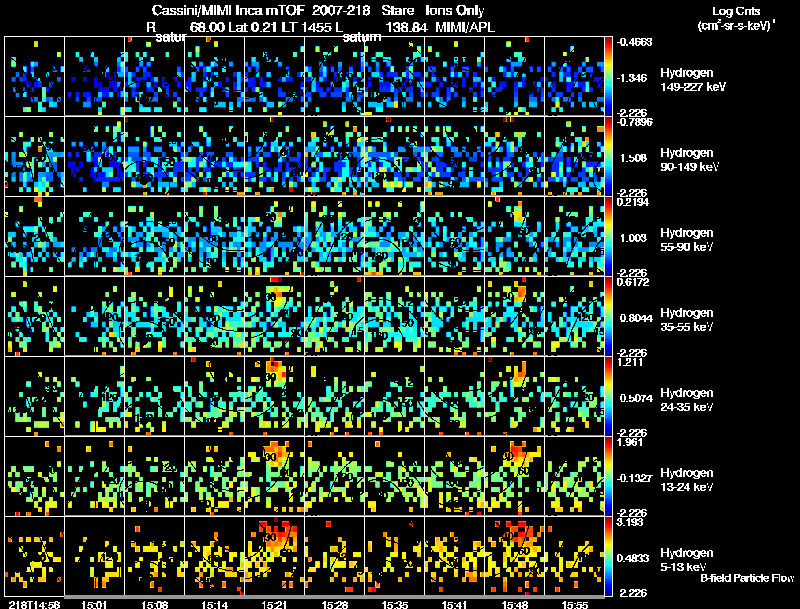Click the L value 138.84 in the header

(x=406, y=28)
